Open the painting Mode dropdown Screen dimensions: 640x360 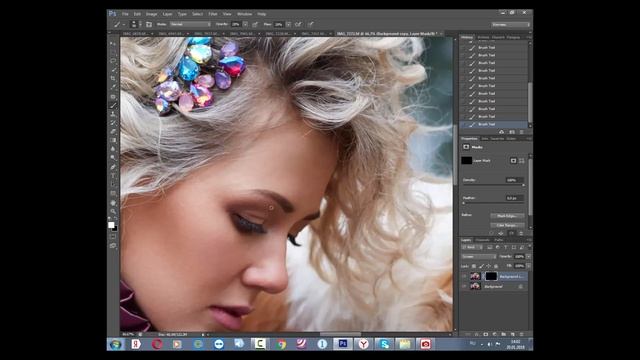[190, 24]
